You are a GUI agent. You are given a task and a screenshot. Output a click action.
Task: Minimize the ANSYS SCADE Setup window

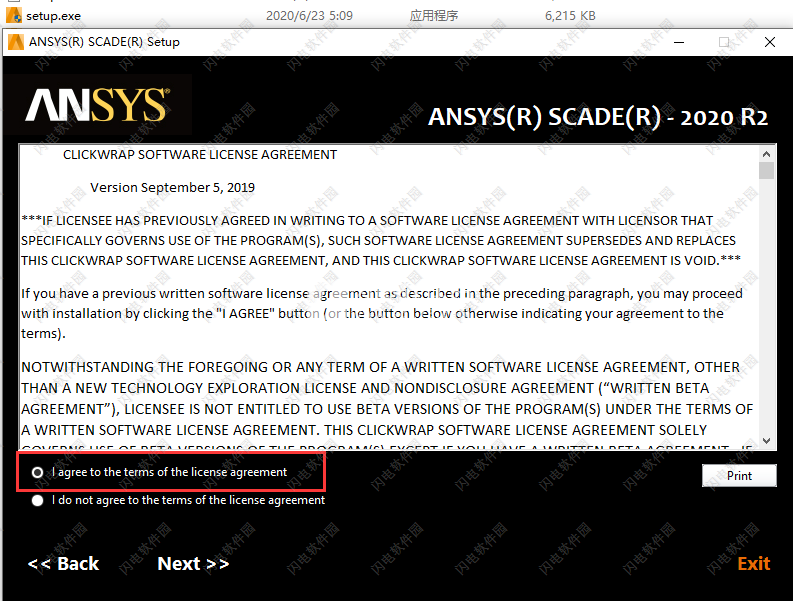(679, 42)
